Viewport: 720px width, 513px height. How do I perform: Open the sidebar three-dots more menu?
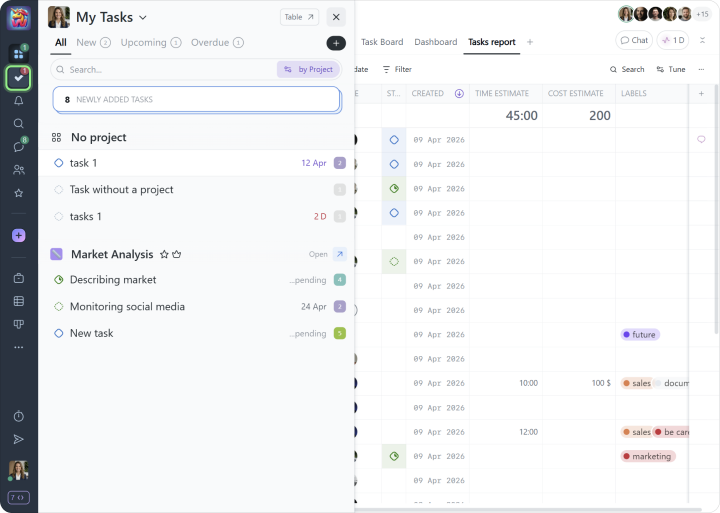(18, 347)
